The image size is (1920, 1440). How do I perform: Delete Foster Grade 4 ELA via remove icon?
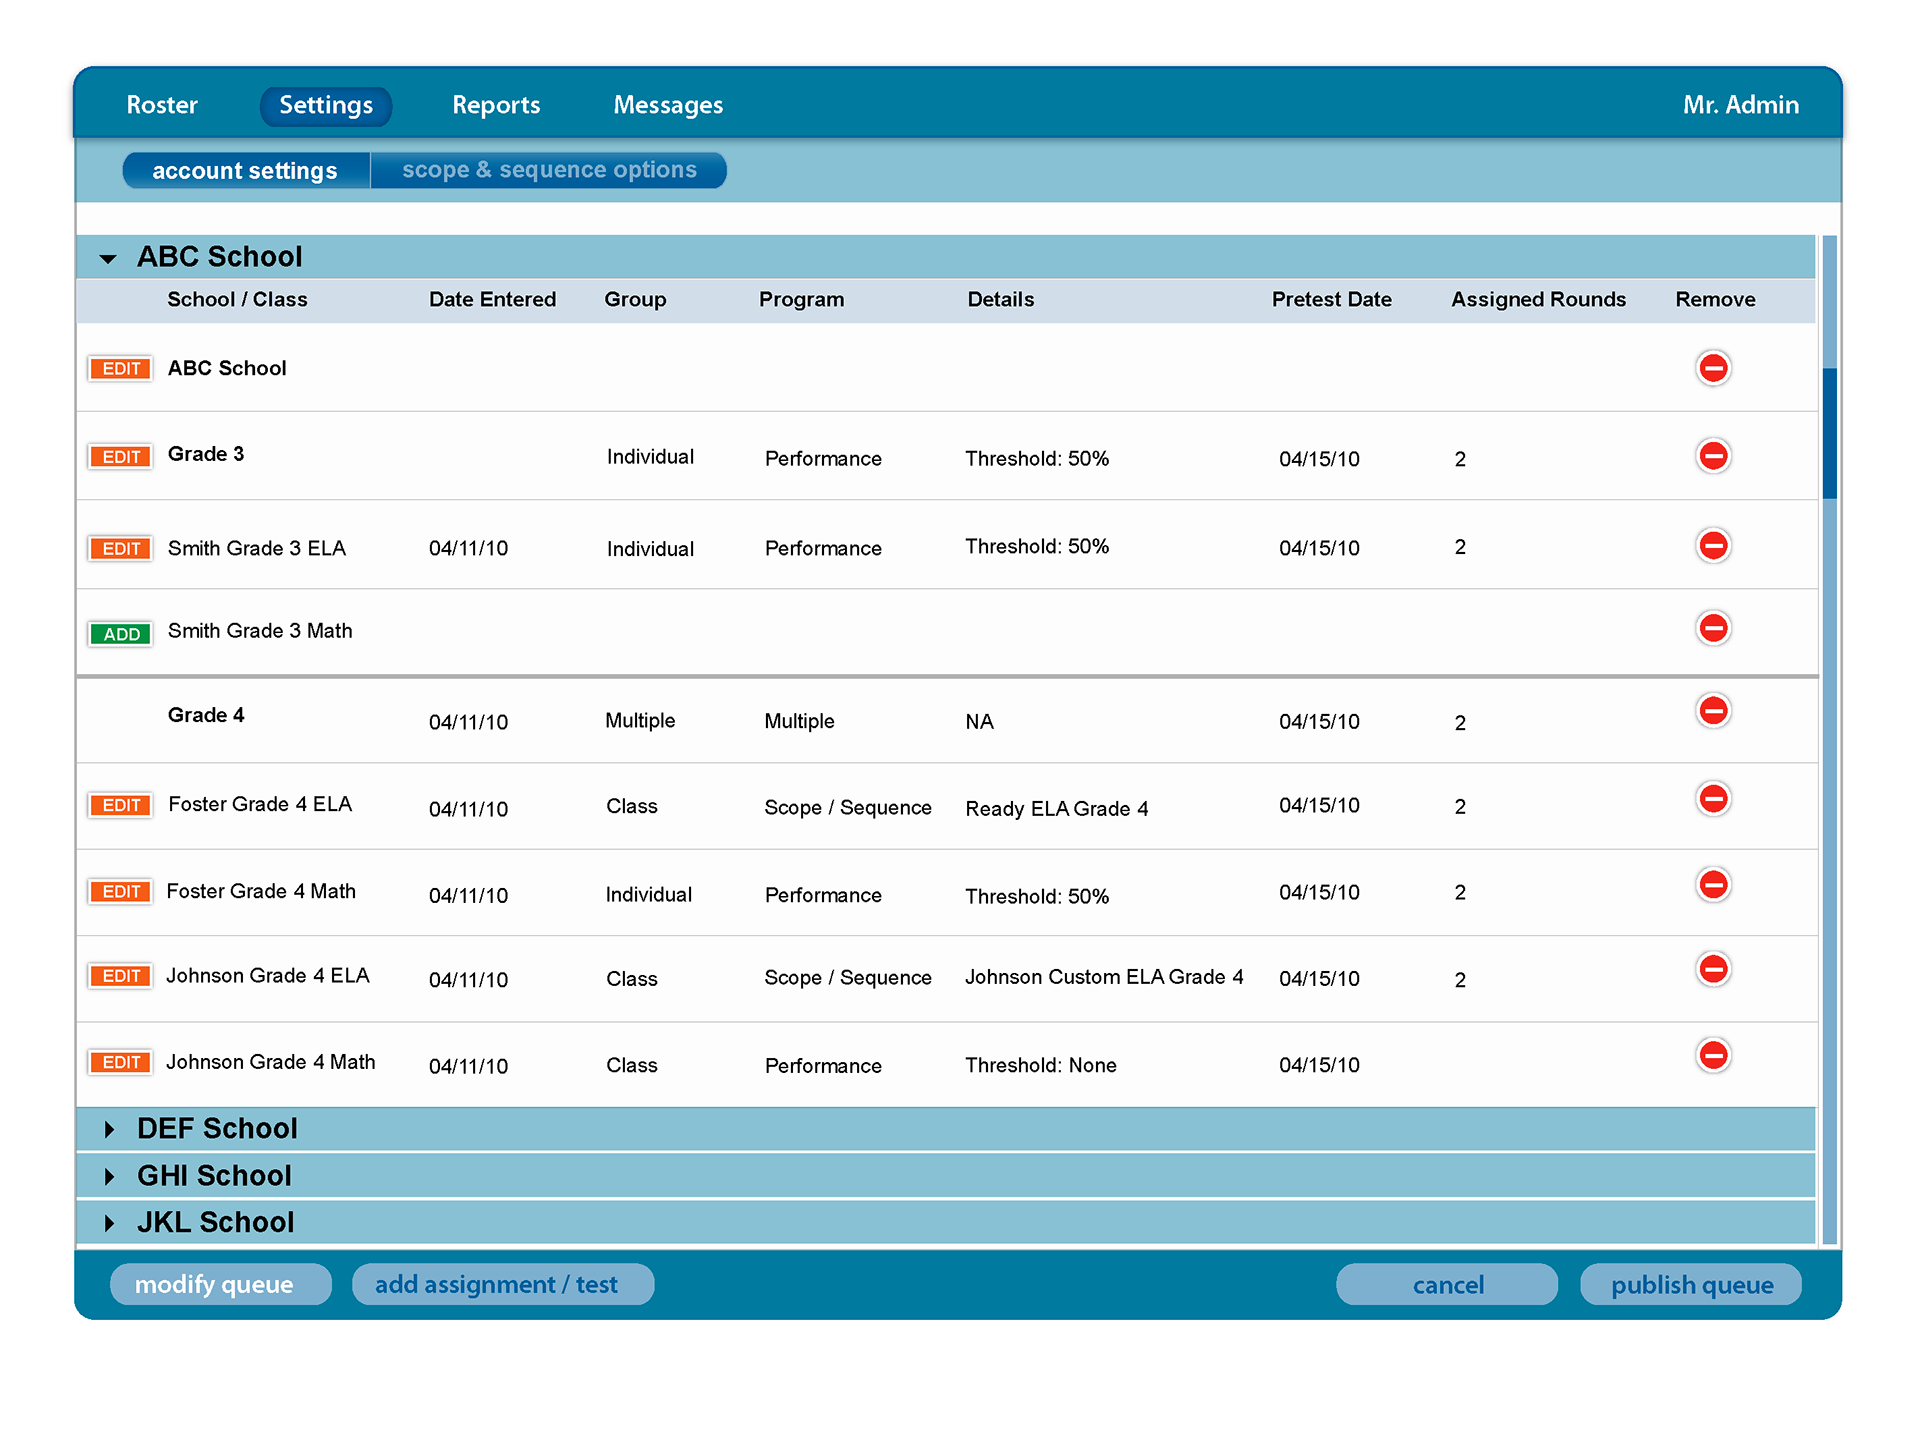click(x=1712, y=799)
